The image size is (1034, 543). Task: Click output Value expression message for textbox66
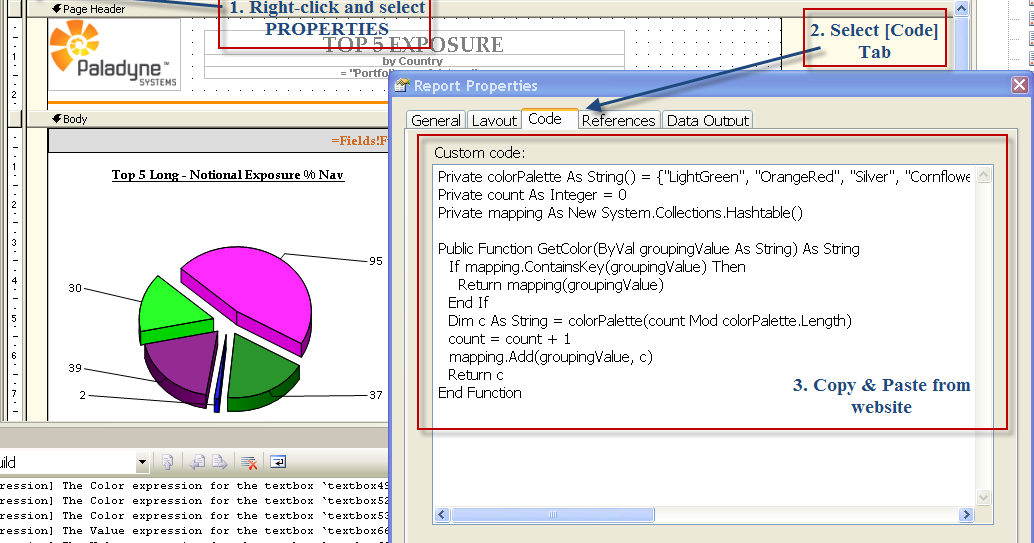click(195, 530)
